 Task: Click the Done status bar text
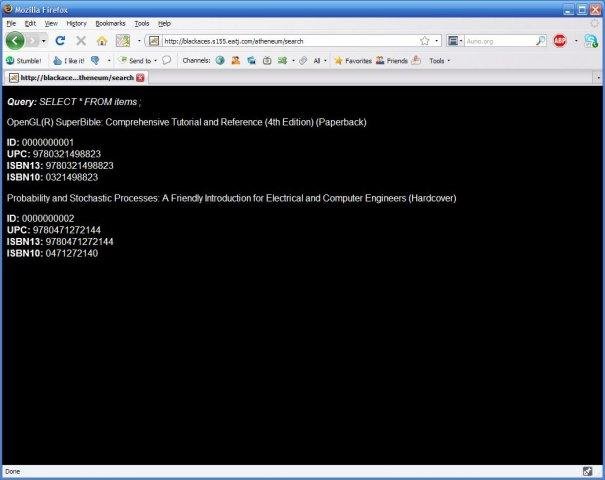[12, 472]
